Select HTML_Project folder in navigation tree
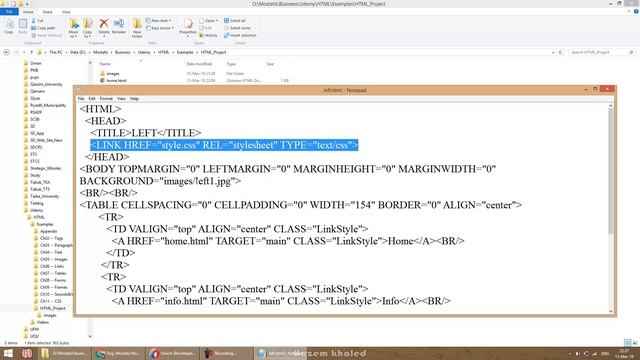Screen dimensions: 640x360 coord(52,308)
